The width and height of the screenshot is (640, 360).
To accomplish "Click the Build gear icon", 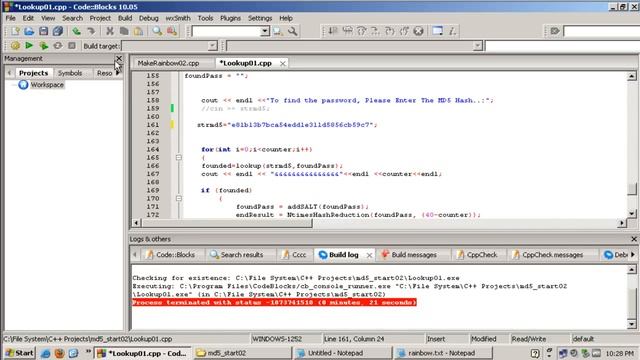I will tap(15, 46).
